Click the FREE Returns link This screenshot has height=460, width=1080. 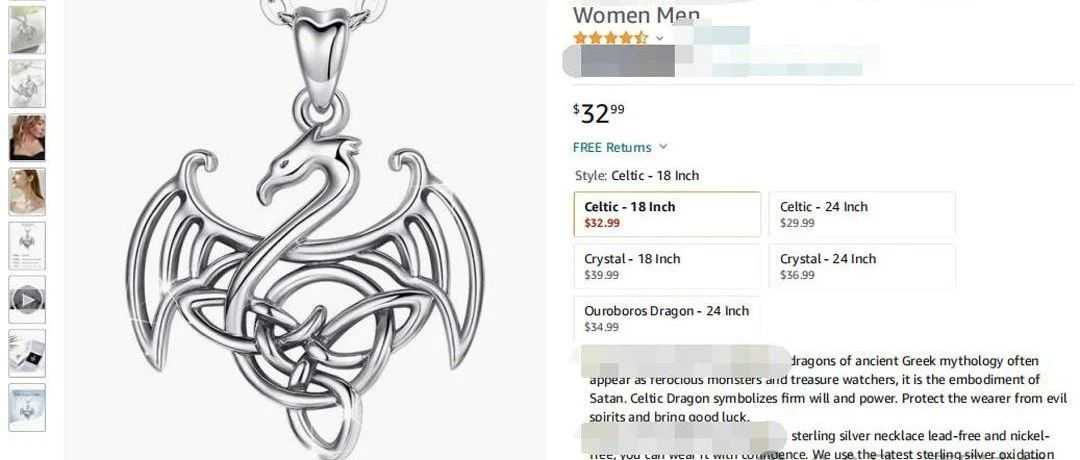point(612,147)
